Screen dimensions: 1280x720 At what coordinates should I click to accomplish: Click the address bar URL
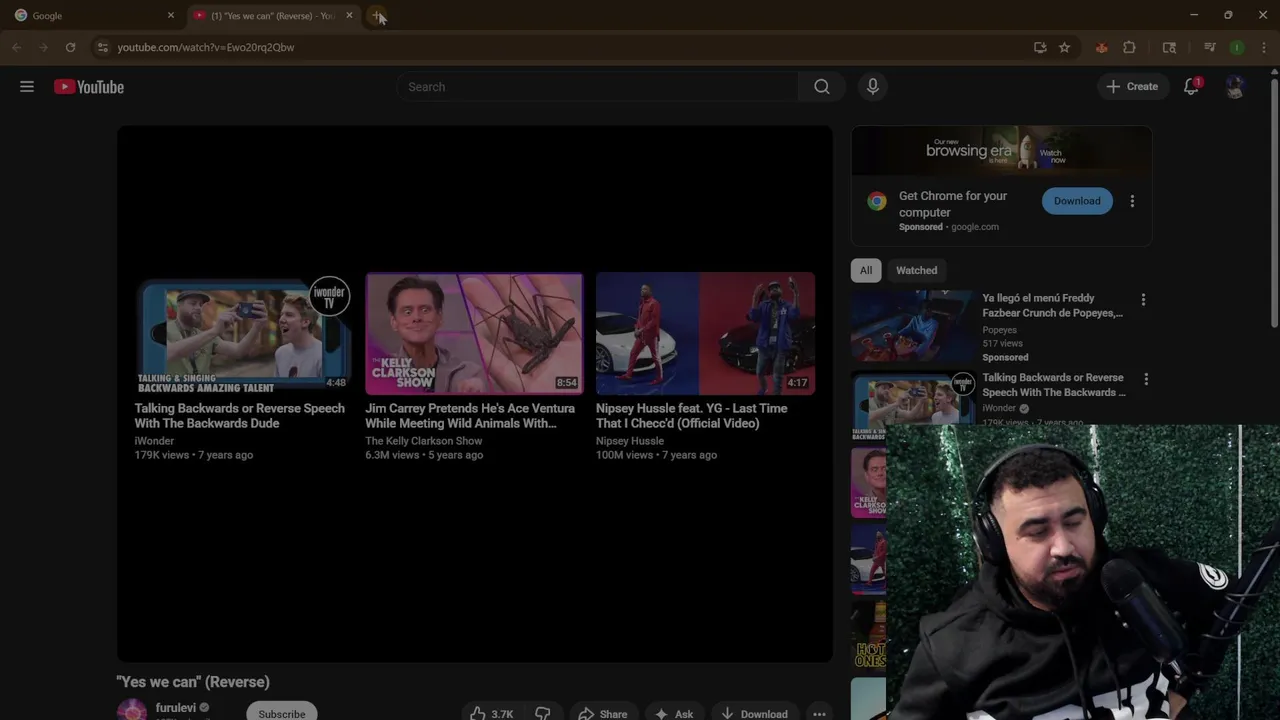(206, 47)
